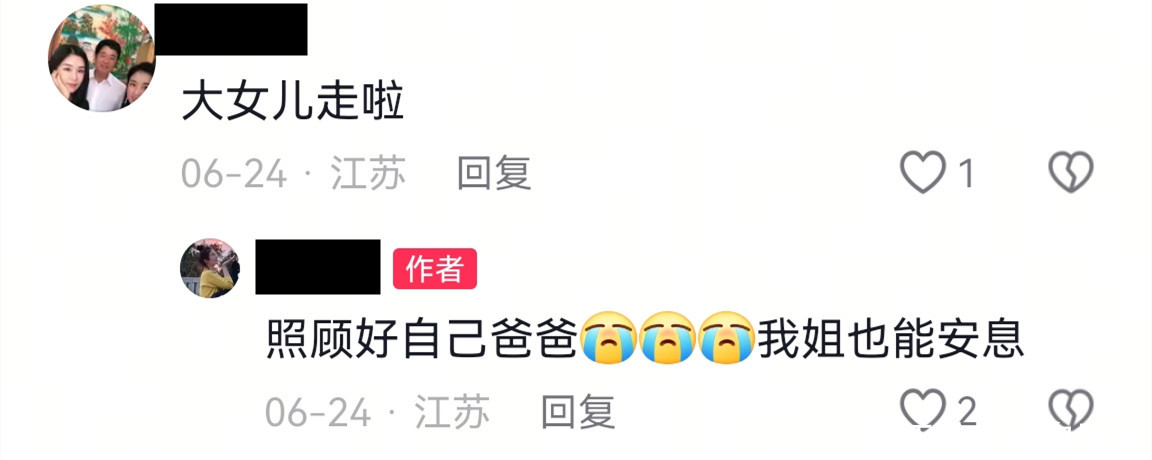The width and height of the screenshot is (1152, 460).
Task: Click 回复 under the author's reply
Action: coord(578,412)
